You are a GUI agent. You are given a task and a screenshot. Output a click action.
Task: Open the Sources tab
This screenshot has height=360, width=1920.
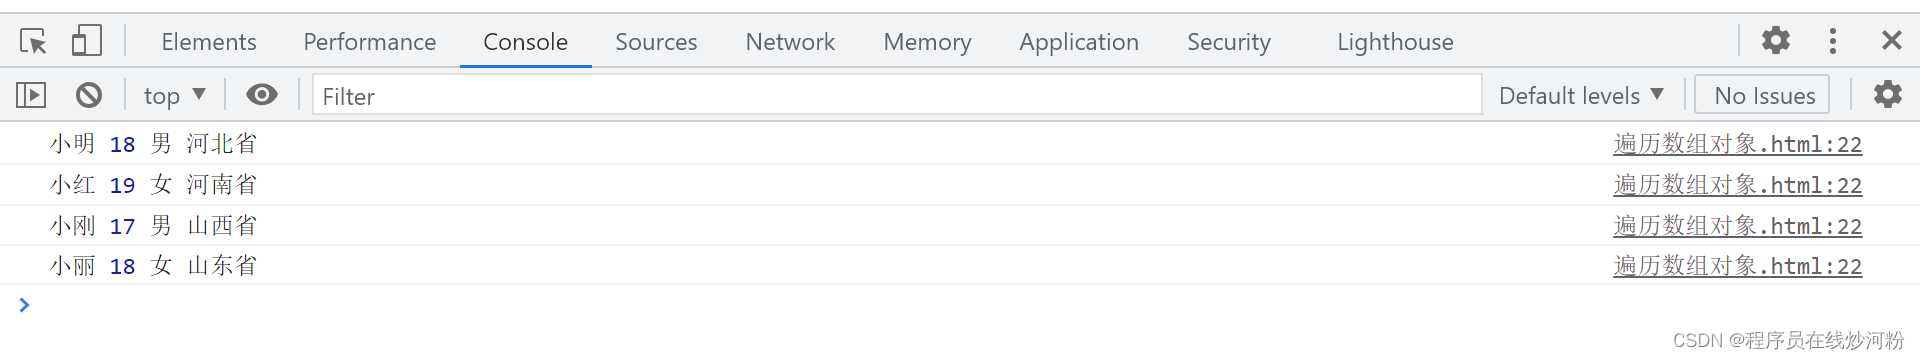(x=656, y=42)
